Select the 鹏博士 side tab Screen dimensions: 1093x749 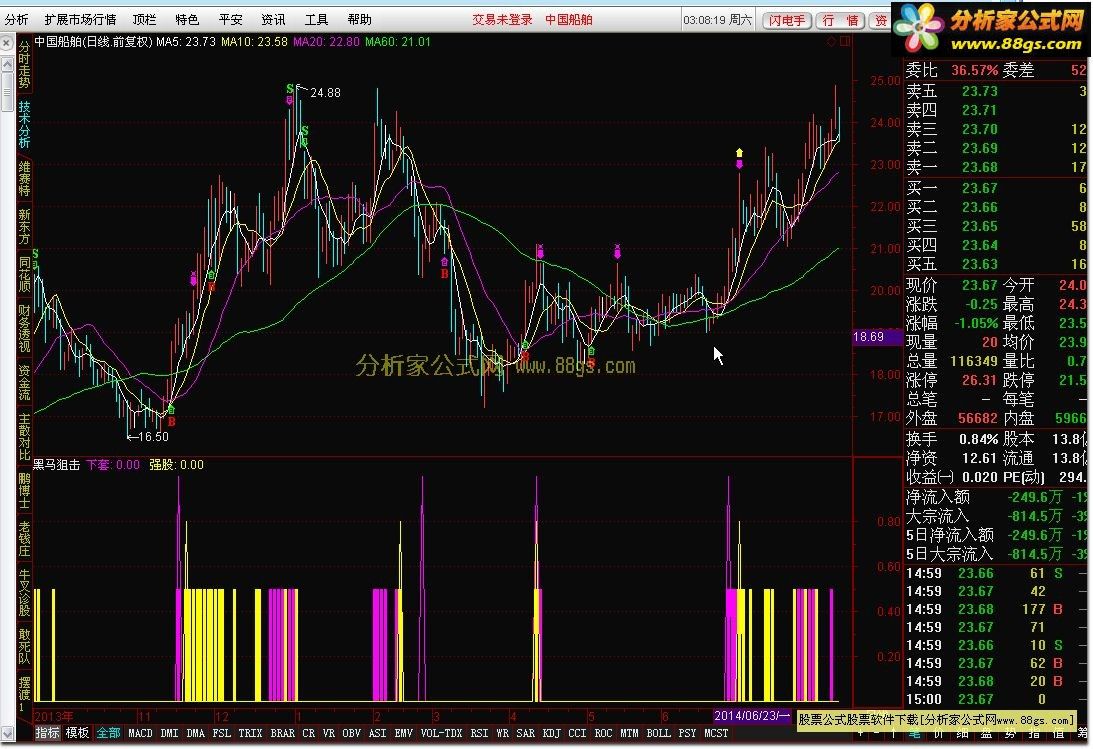24,491
